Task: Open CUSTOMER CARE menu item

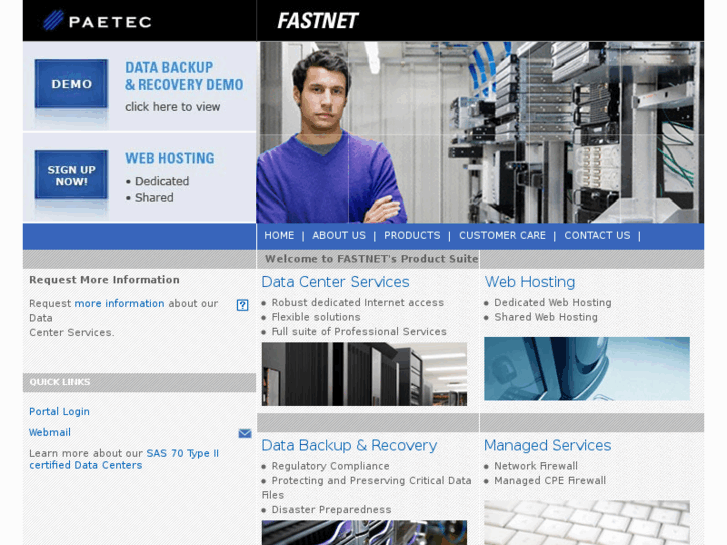Action: coord(502,236)
